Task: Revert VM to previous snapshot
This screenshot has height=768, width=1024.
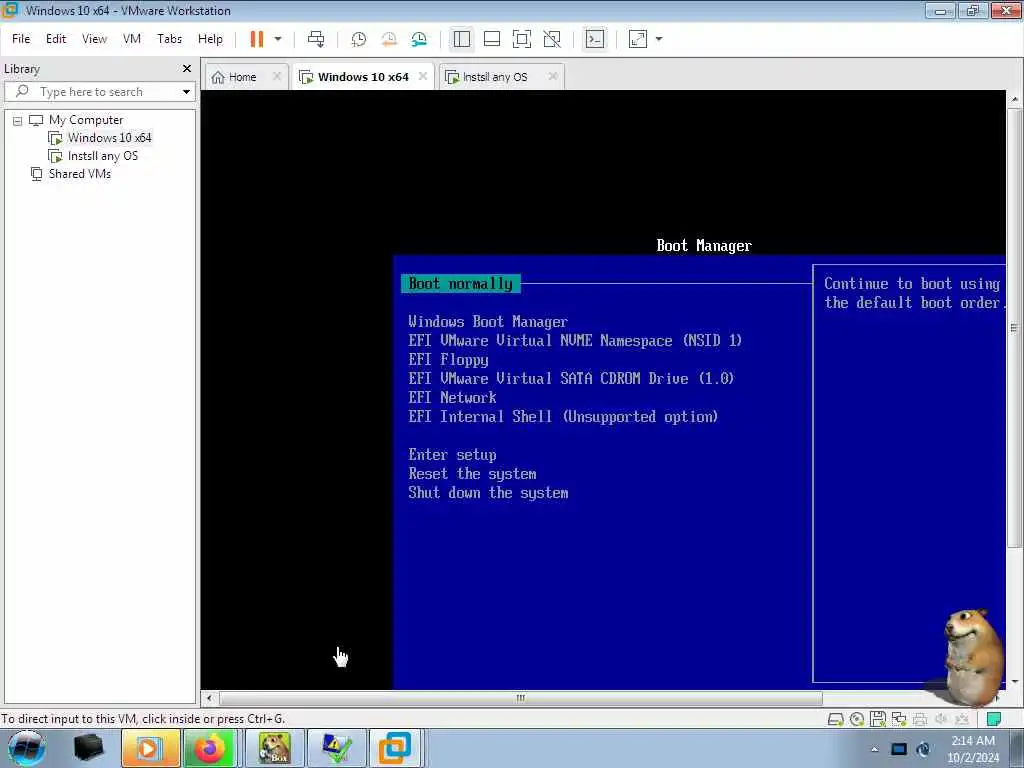Action: click(389, 39)
